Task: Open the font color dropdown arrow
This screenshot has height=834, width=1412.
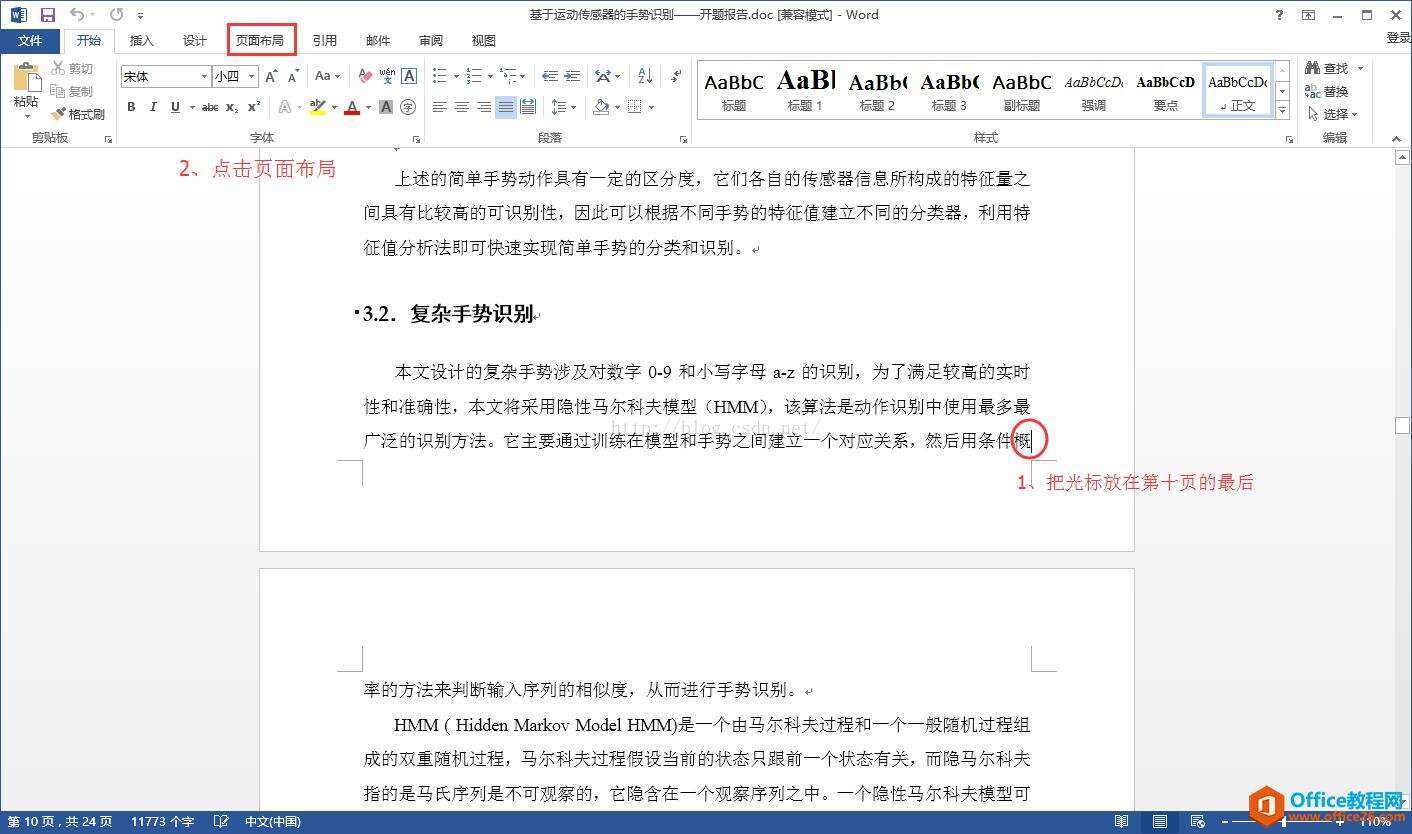Action: (367, 107)
